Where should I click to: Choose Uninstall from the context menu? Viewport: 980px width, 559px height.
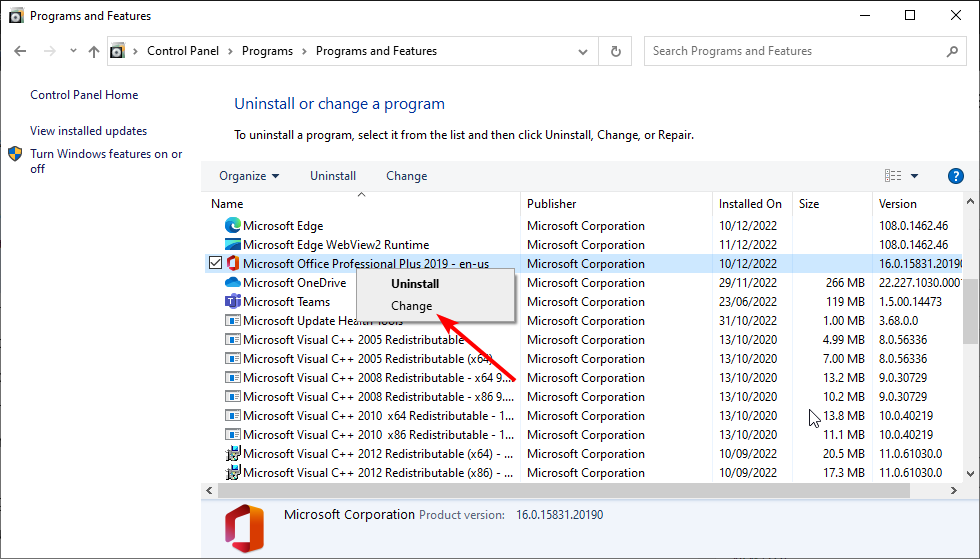(414, 284)
